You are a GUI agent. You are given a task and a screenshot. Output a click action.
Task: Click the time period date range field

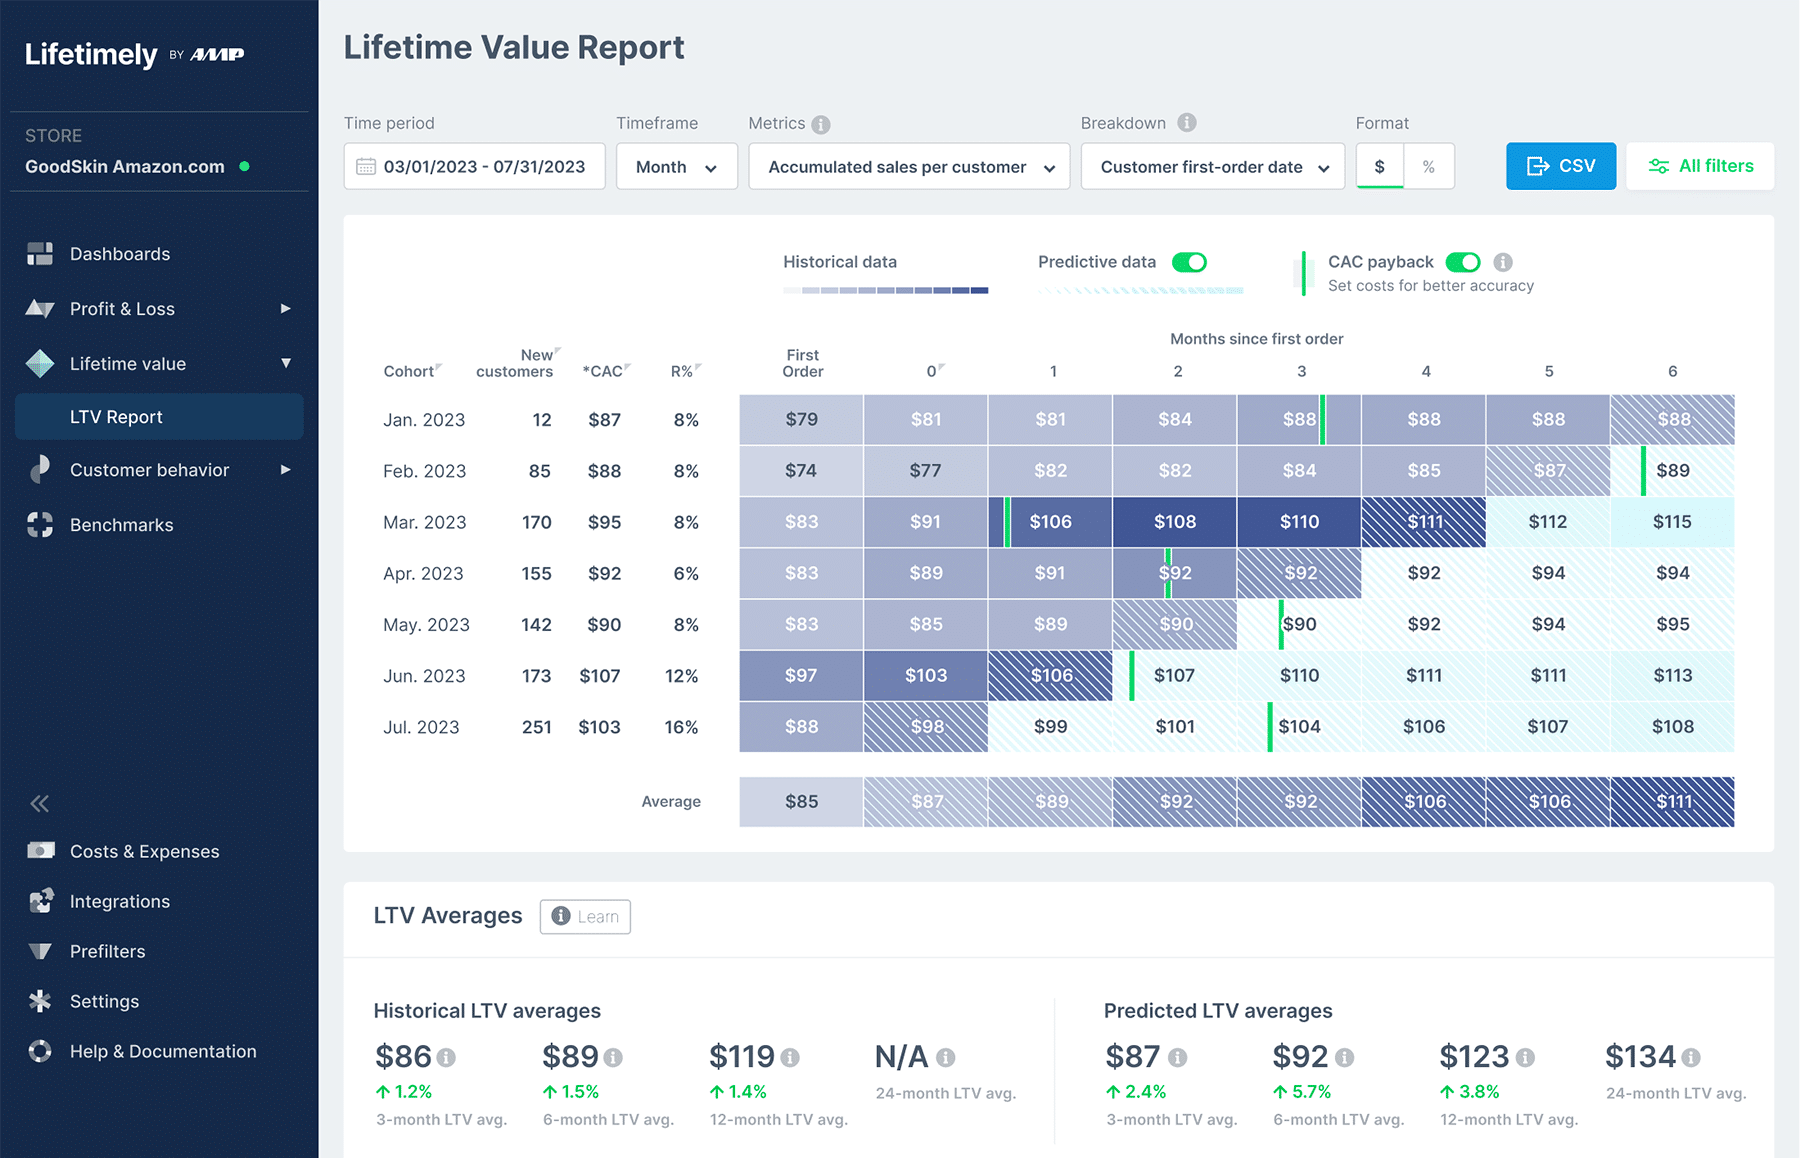click(x=474, y=166)
